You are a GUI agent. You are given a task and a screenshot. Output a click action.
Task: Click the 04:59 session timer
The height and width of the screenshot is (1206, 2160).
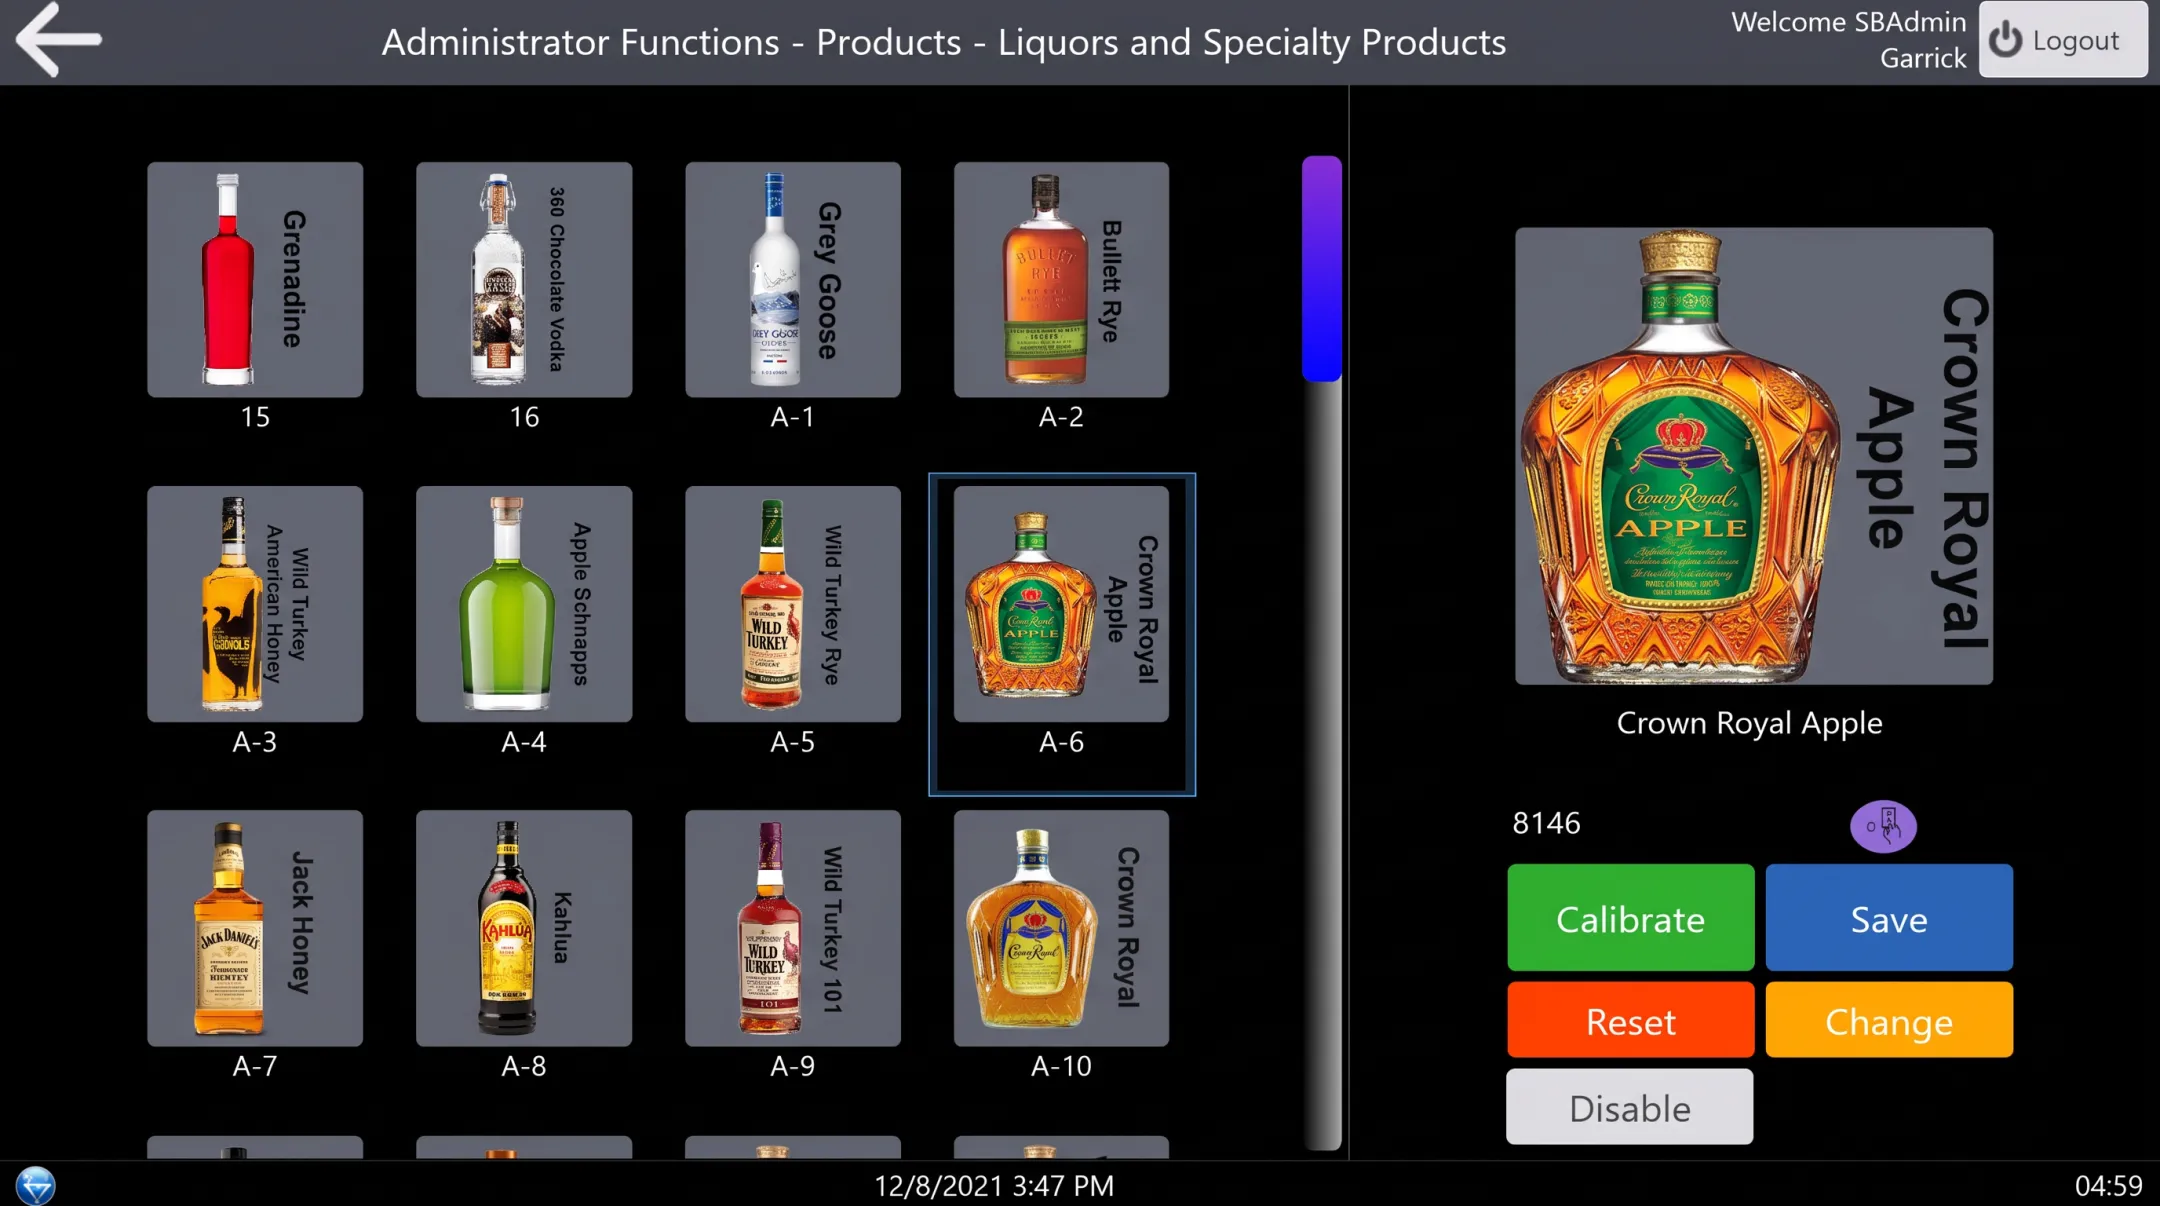[2108, 1186]
